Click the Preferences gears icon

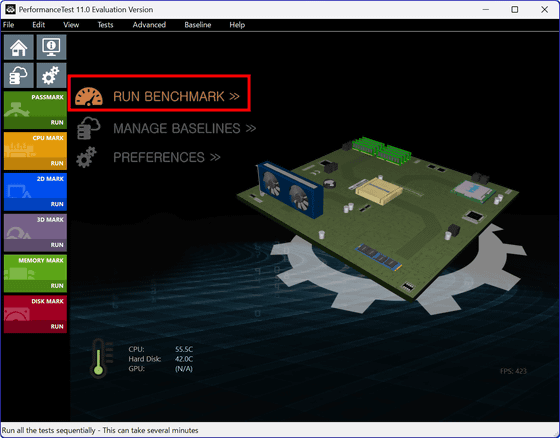pos(86,157)
